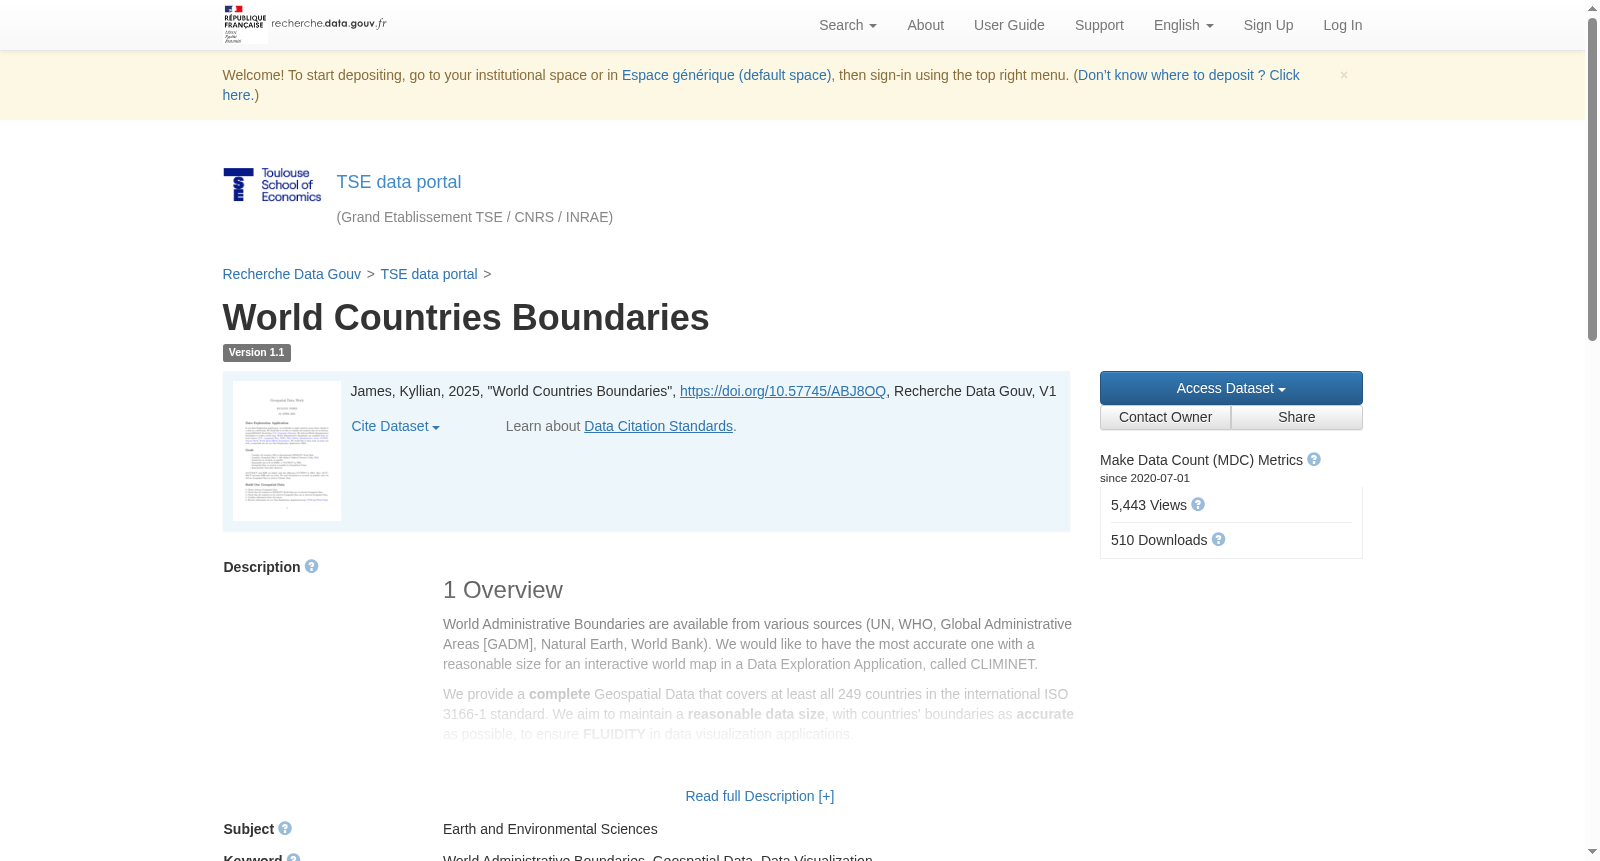Show help icon next to Description label

pyautogui.click(x=312, y=566)
